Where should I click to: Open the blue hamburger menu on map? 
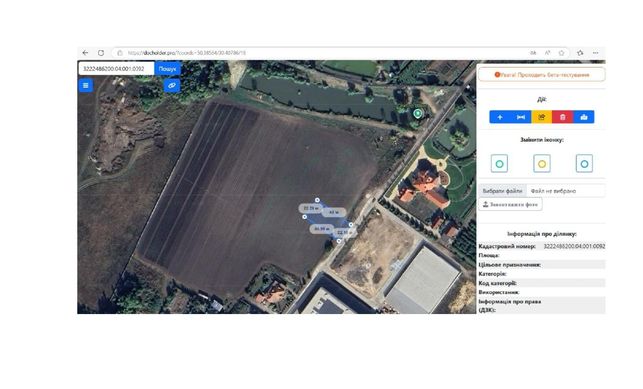click(85, 85)
